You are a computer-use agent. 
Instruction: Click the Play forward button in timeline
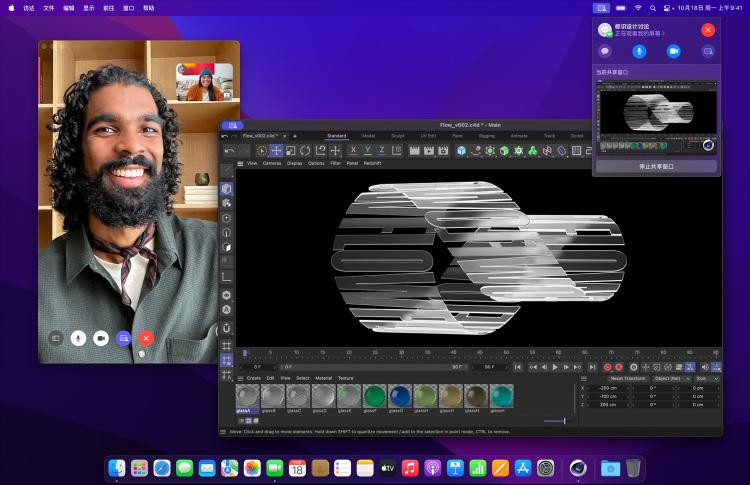pyautogui.click(x=555, y=367)
